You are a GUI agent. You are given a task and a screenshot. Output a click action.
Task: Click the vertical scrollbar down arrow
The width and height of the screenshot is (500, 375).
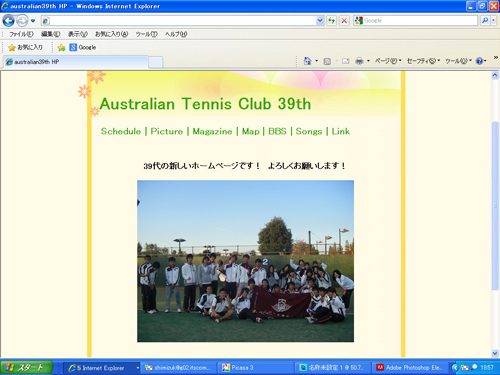495,353
